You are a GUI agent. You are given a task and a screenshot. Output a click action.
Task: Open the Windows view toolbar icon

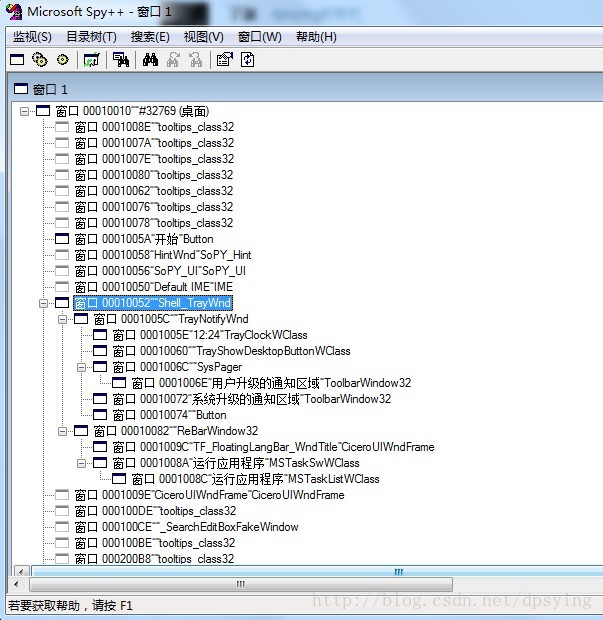[x=17, y=60]
